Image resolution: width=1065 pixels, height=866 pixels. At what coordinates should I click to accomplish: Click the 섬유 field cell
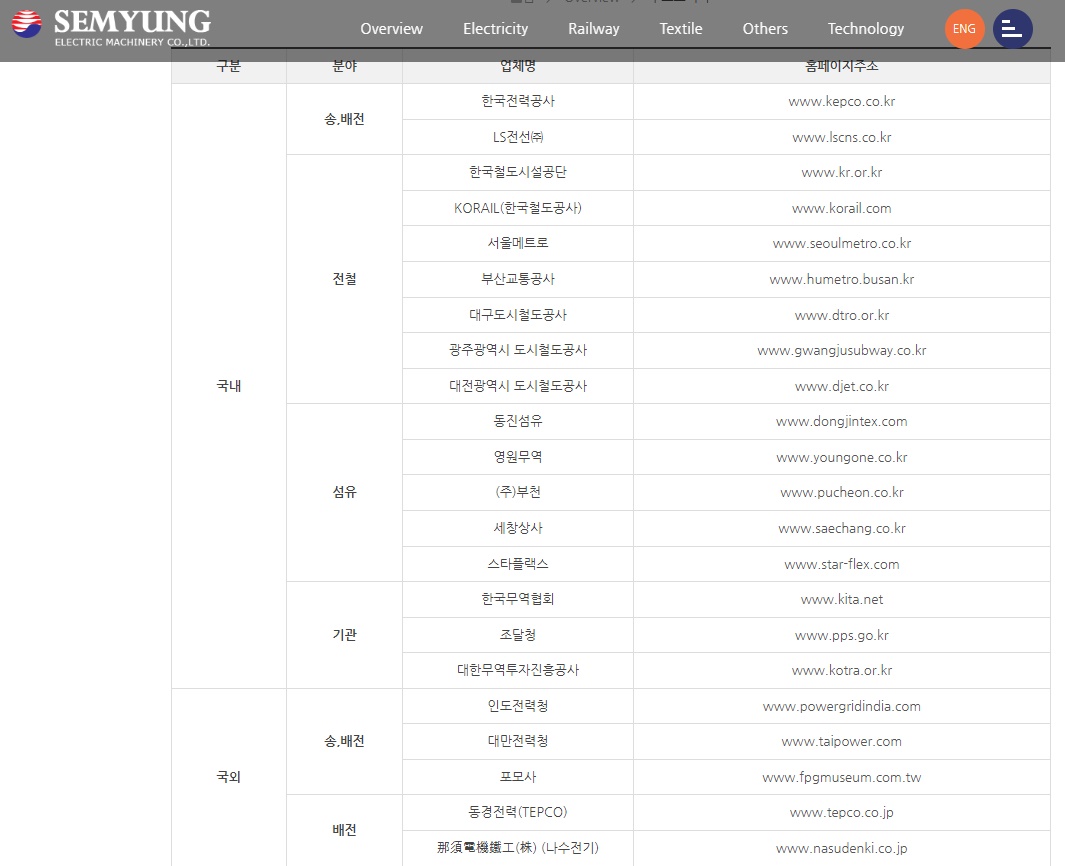tap(344, 492)
